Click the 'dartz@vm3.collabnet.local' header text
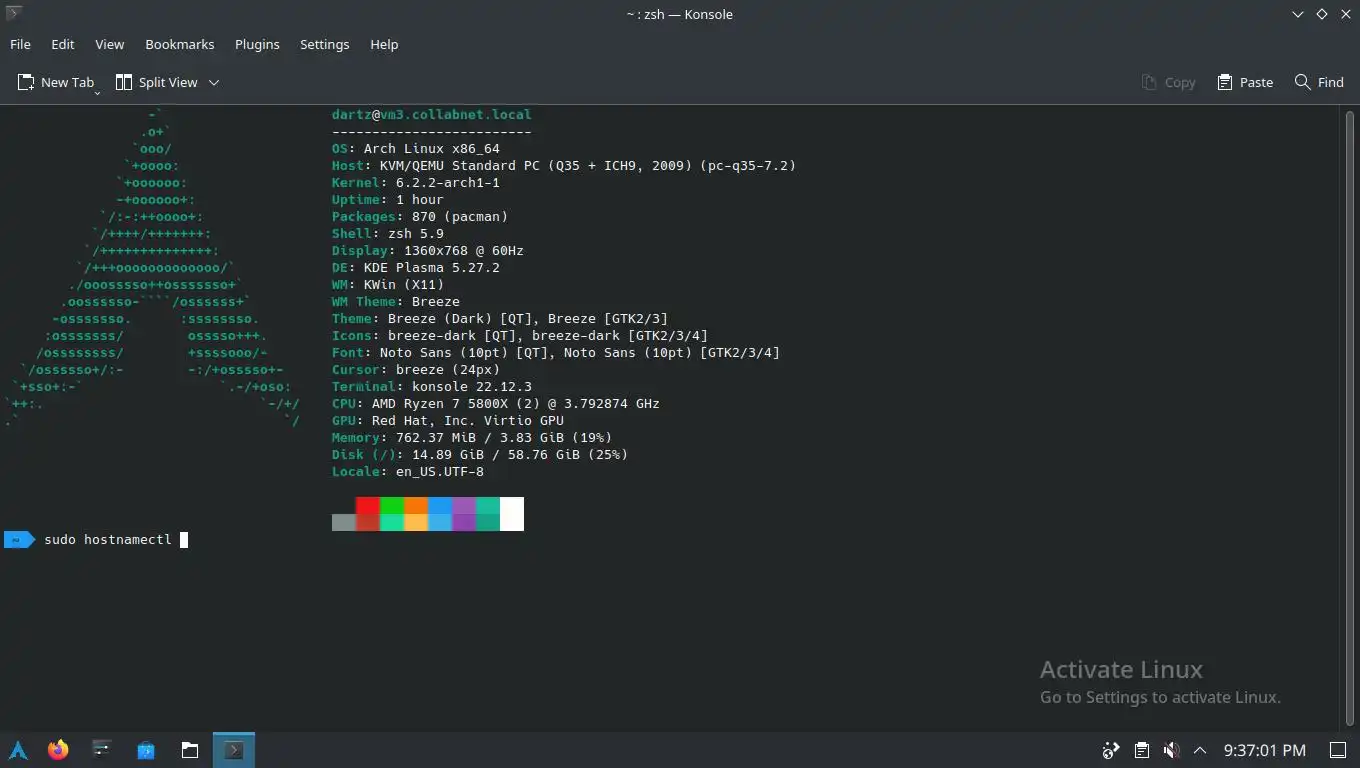 click(432, 115)
